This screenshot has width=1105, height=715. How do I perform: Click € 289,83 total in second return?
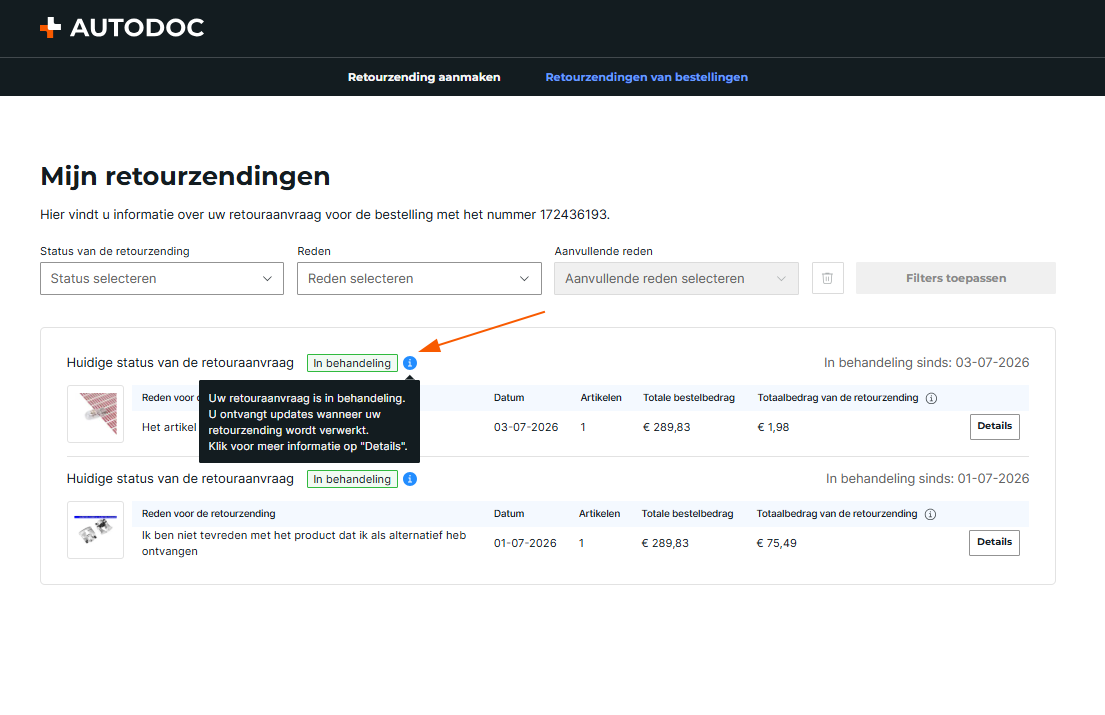point(665,543)
